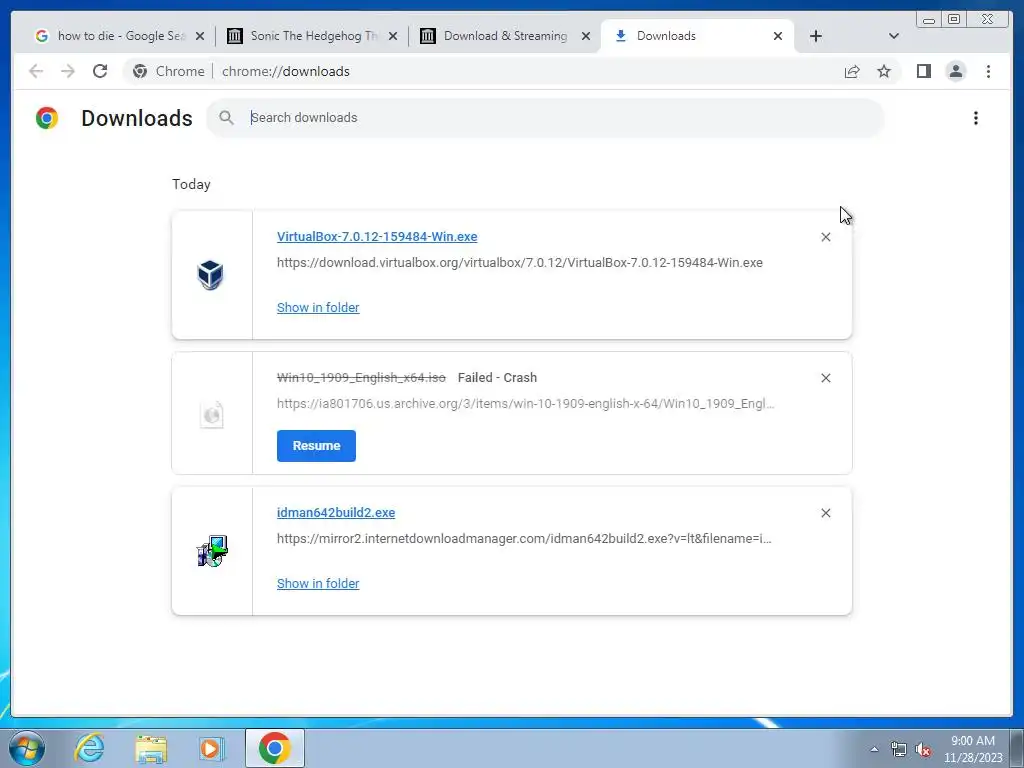This screenshot has width=1024, height=768.
Task: Open VirtualBox-7.0.12-159484-Win.exe file link
Action: tap(377, 236)
